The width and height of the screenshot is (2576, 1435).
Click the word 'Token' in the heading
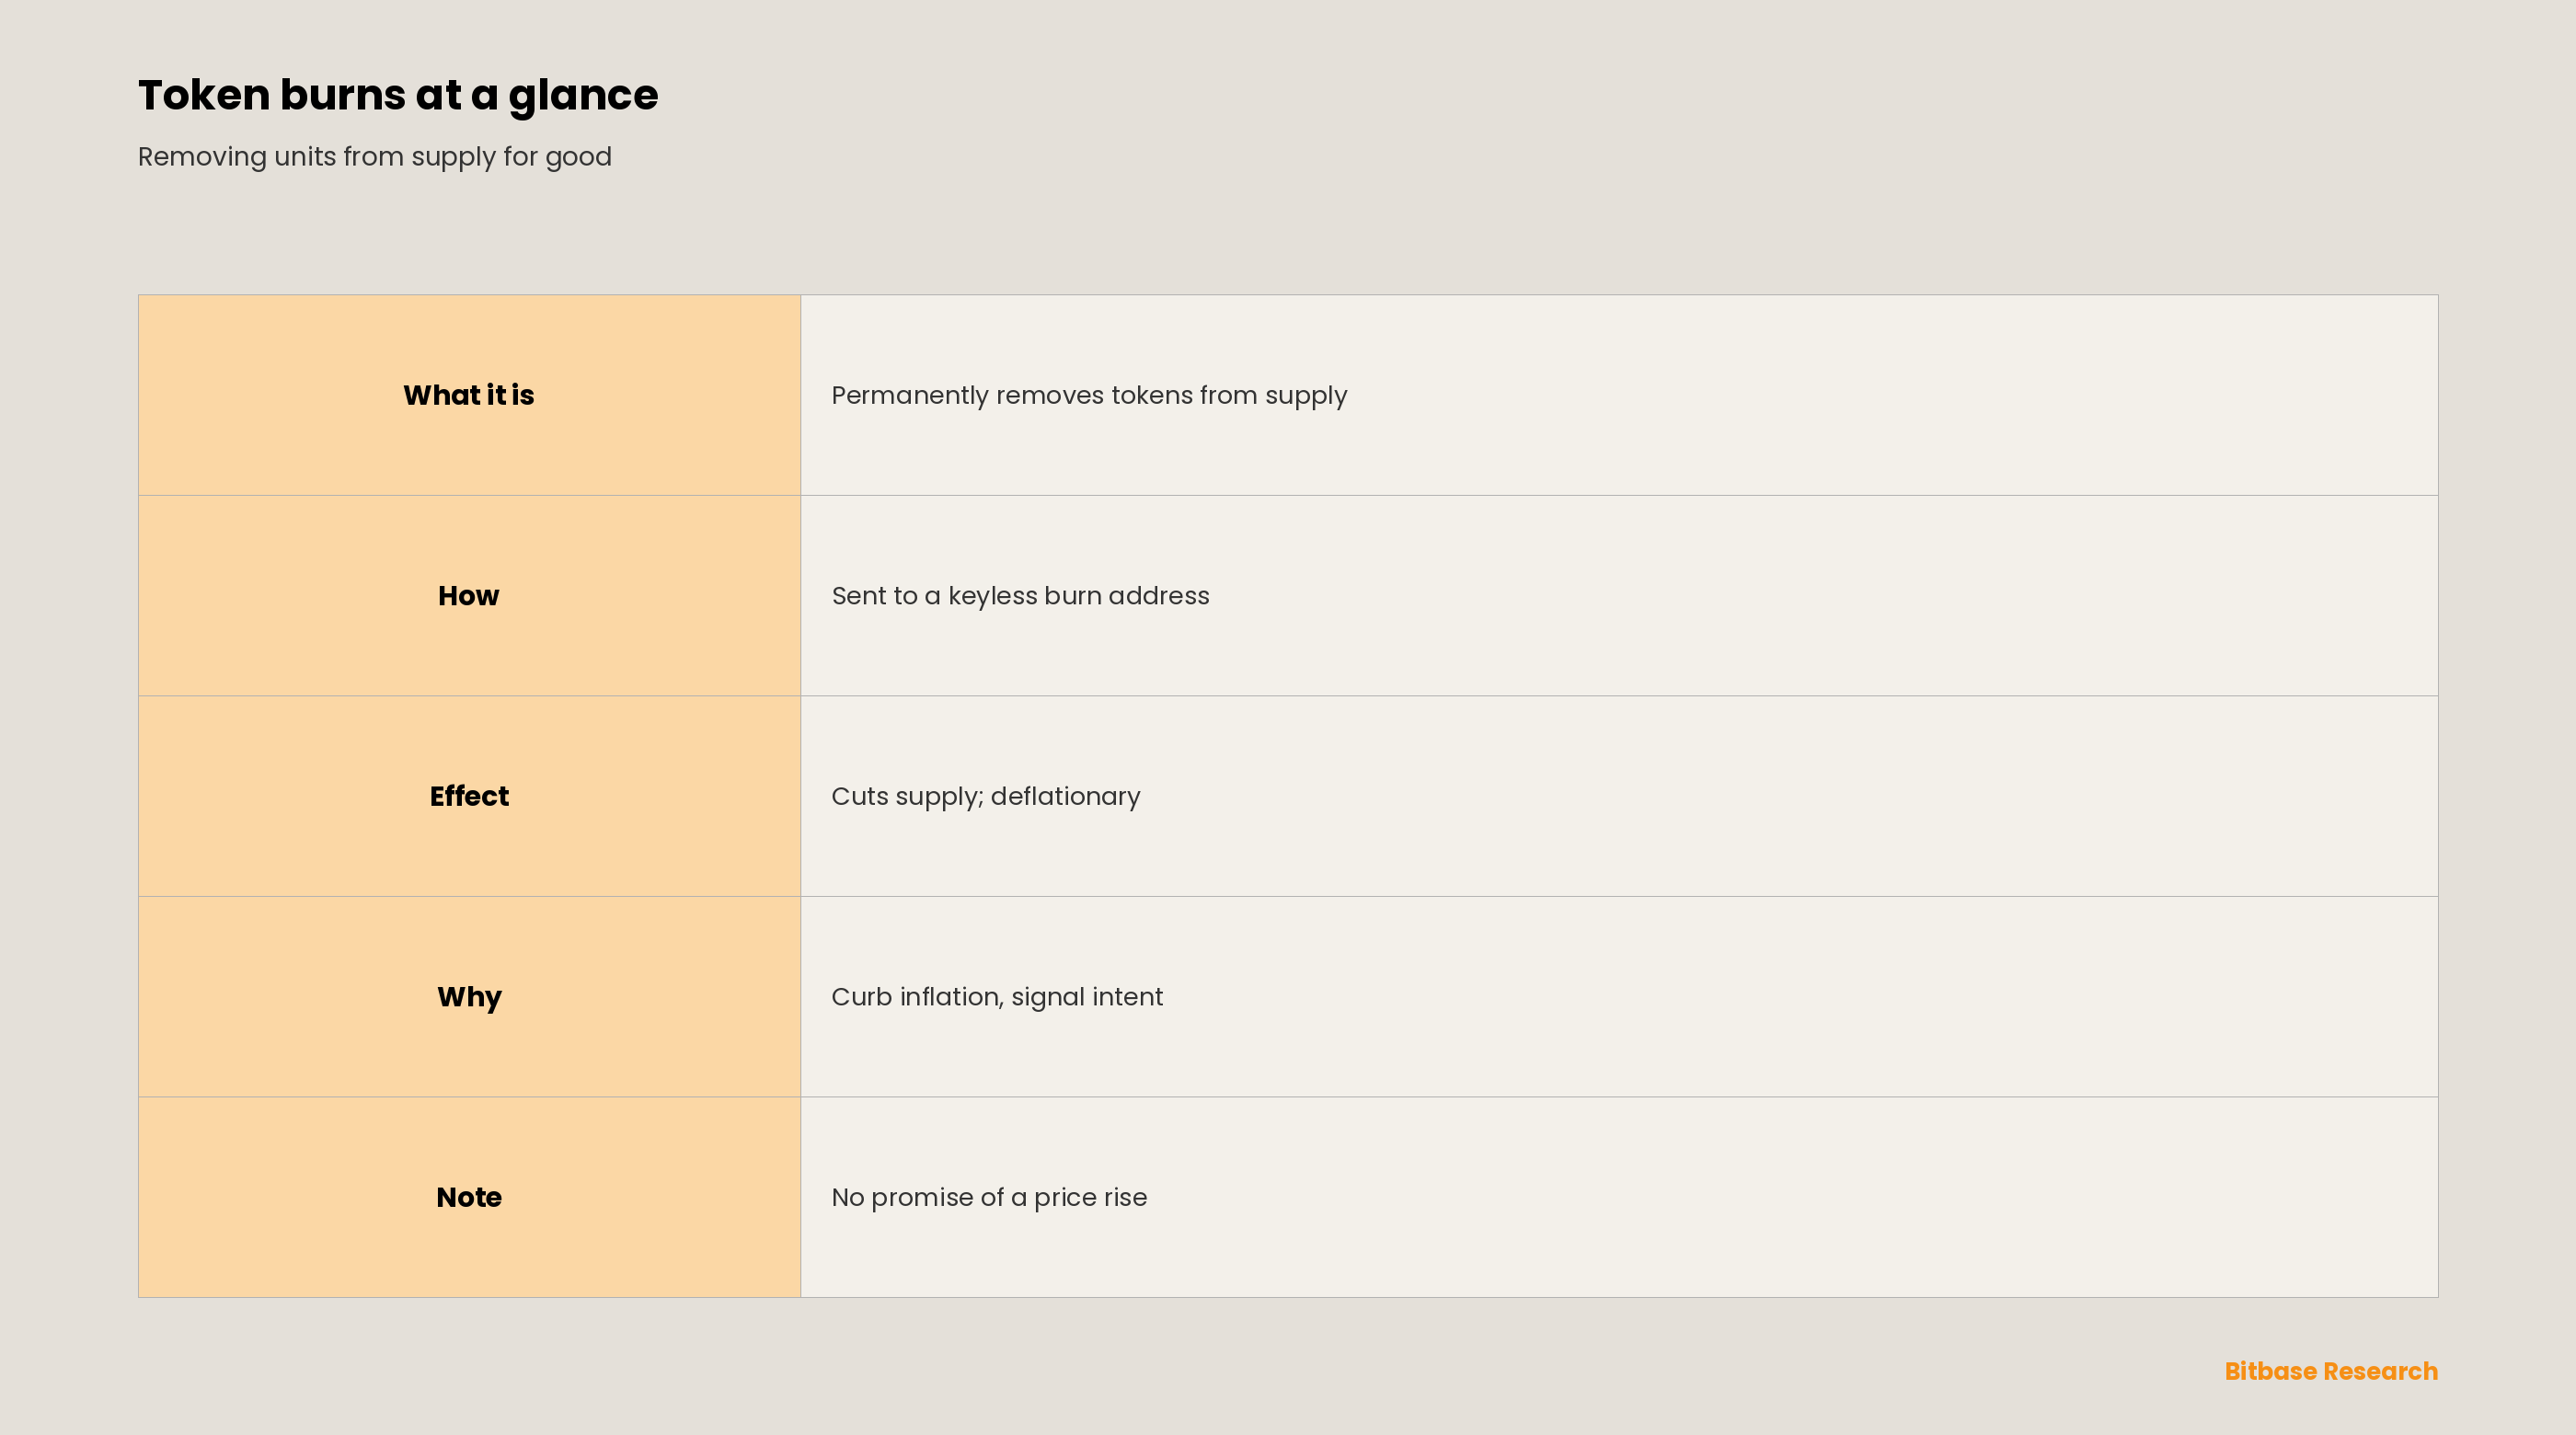pyautogui.click(x=204, y=95)
